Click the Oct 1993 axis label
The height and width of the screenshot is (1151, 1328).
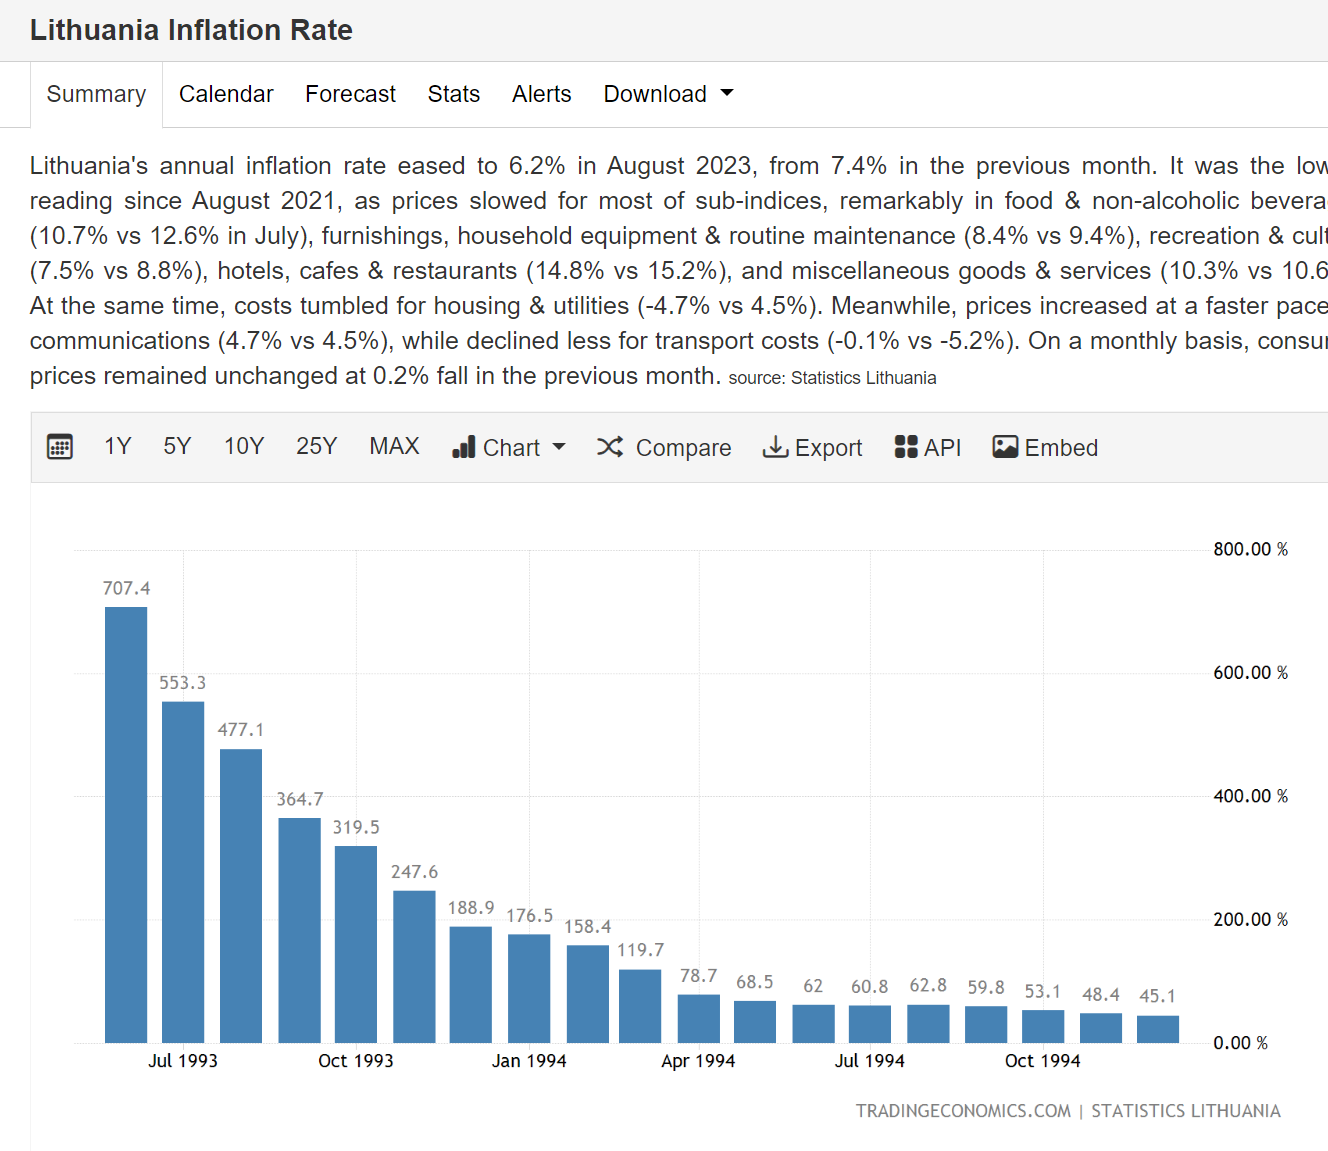pos(356,1061)
